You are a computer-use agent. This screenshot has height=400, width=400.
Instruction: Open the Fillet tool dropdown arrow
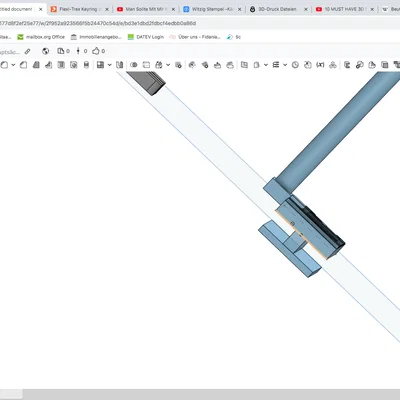(13, 65)
